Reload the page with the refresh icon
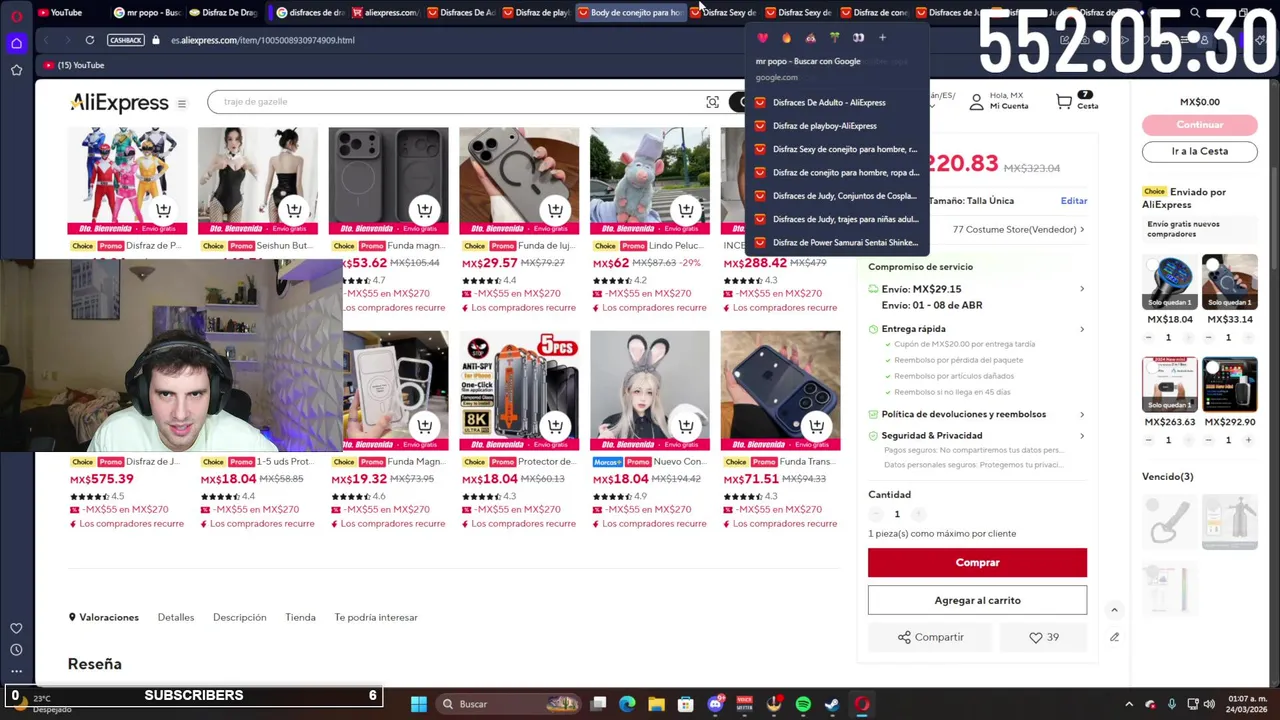1280x720 pixels. (89, 40)
